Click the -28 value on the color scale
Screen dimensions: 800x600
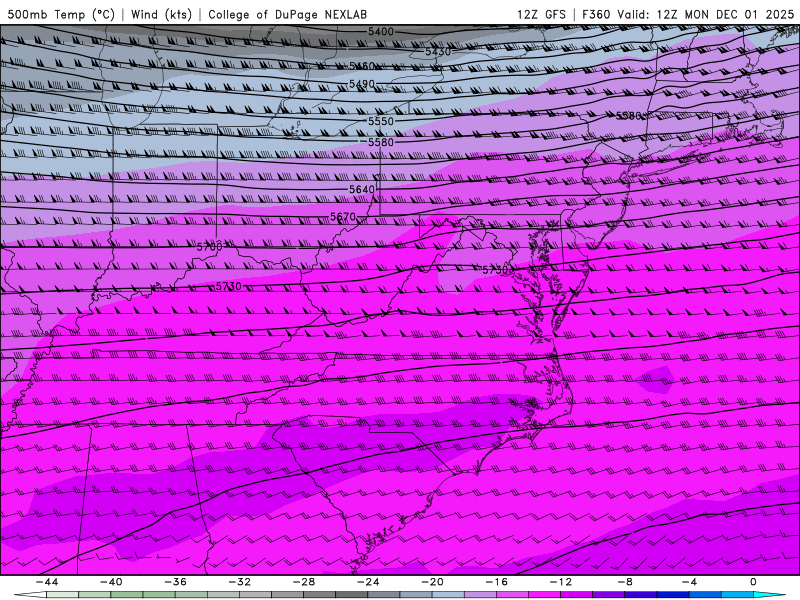pyautogui.click(x=304, y=582)
